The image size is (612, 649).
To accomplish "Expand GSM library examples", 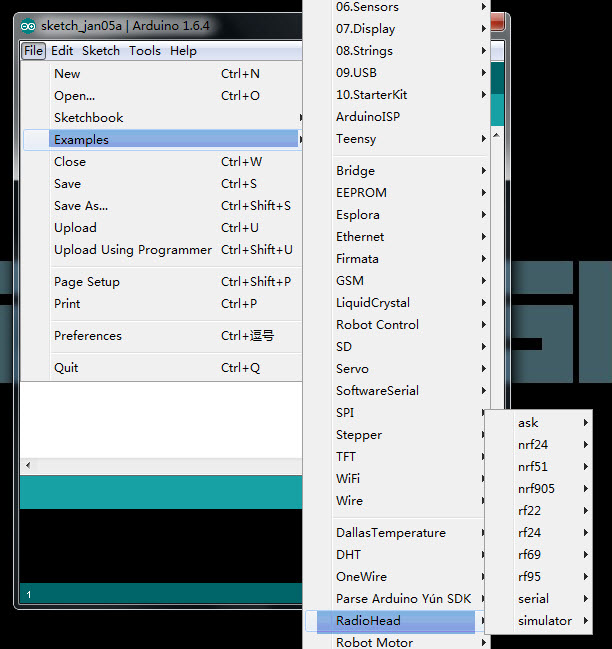I will (397, 281).
